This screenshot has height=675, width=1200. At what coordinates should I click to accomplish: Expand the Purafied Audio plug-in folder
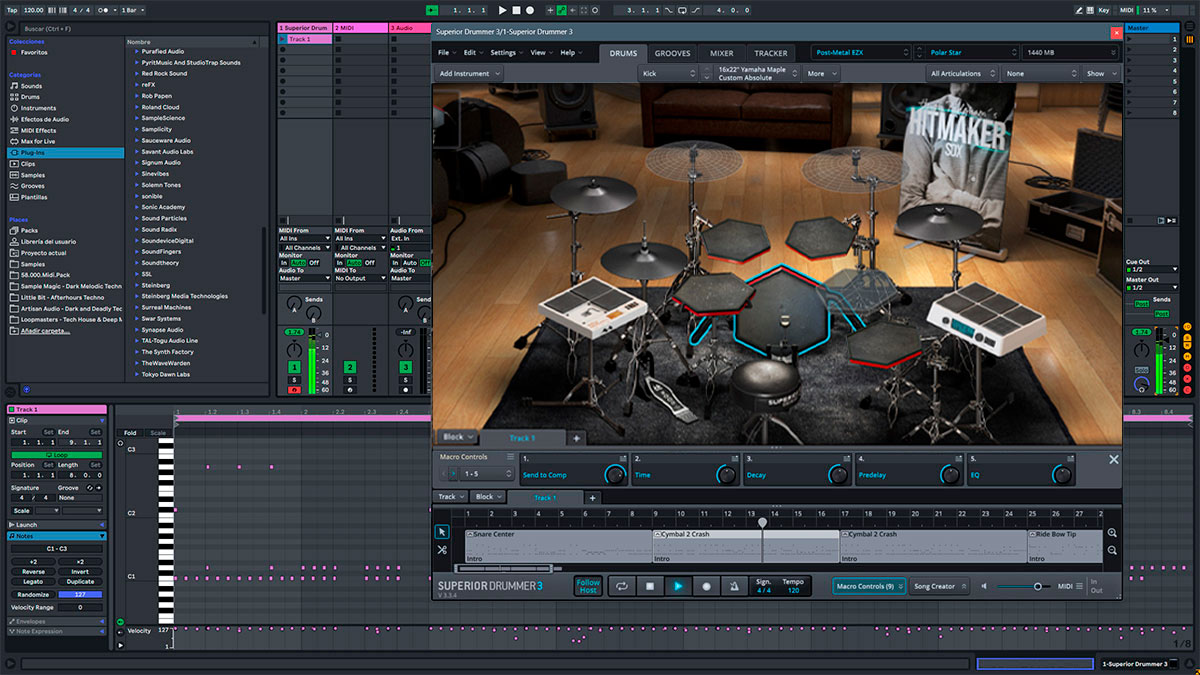138,51
